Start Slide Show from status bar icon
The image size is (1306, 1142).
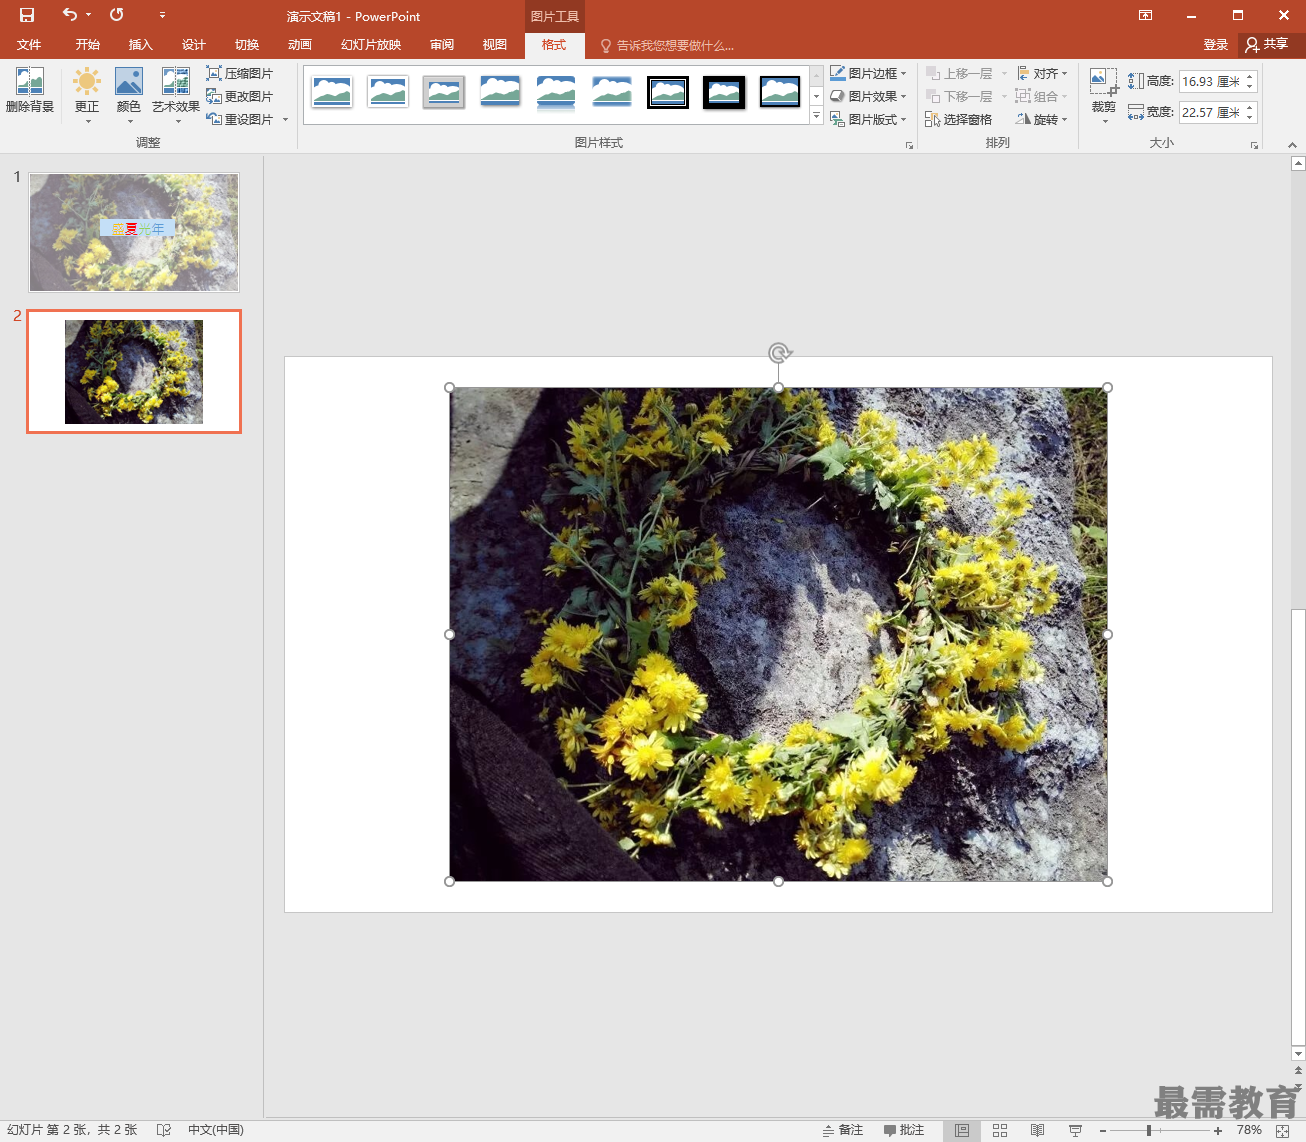tap(1076, 1130)
